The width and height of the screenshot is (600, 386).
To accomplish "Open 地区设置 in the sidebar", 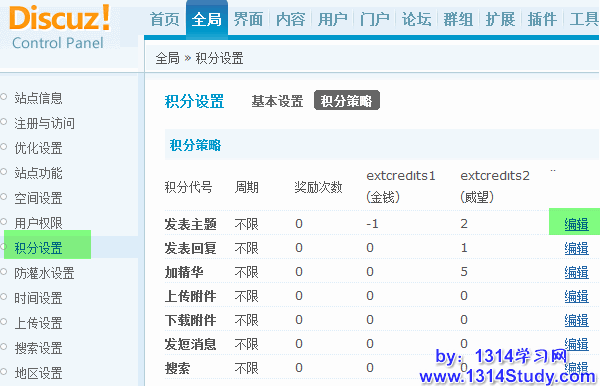I will click(38, 373).
